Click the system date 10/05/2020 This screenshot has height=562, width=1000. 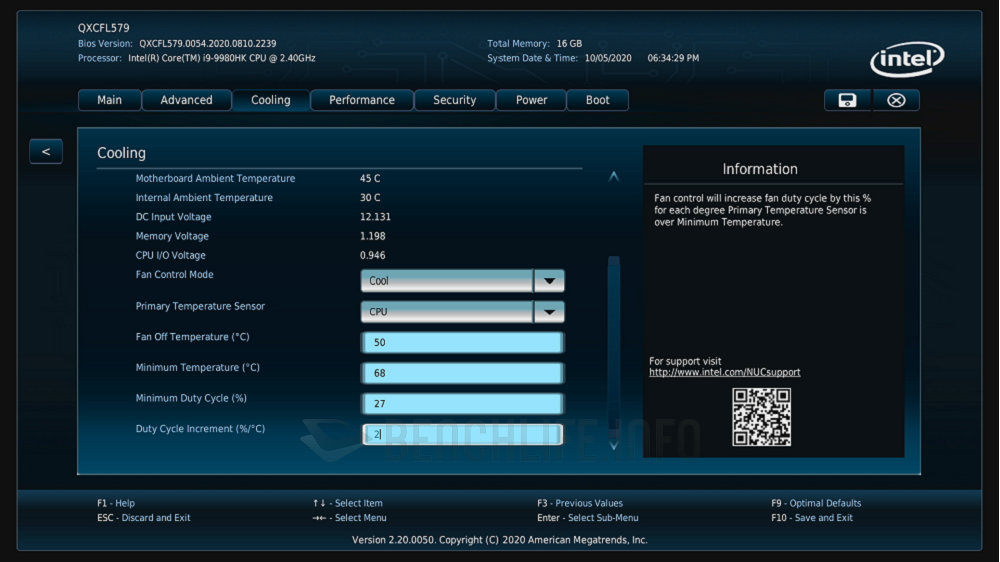pyautogui.click(x=608, y=58)
